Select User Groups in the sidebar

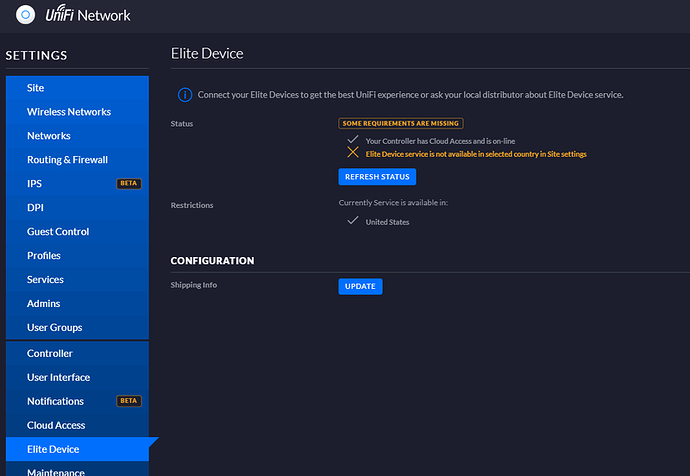pos(77,327)
